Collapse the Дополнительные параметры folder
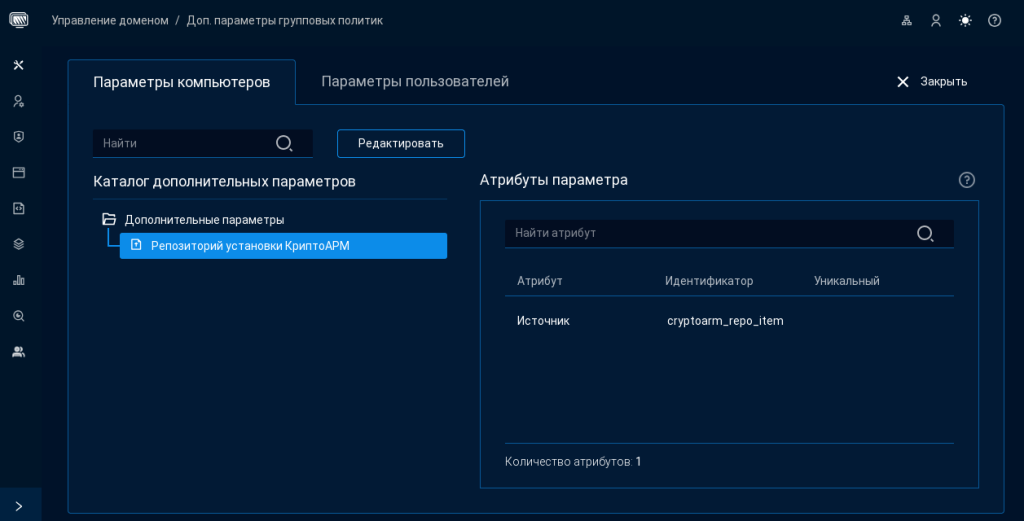Viewport: 1024px width, 521px height. pos(109,219)
